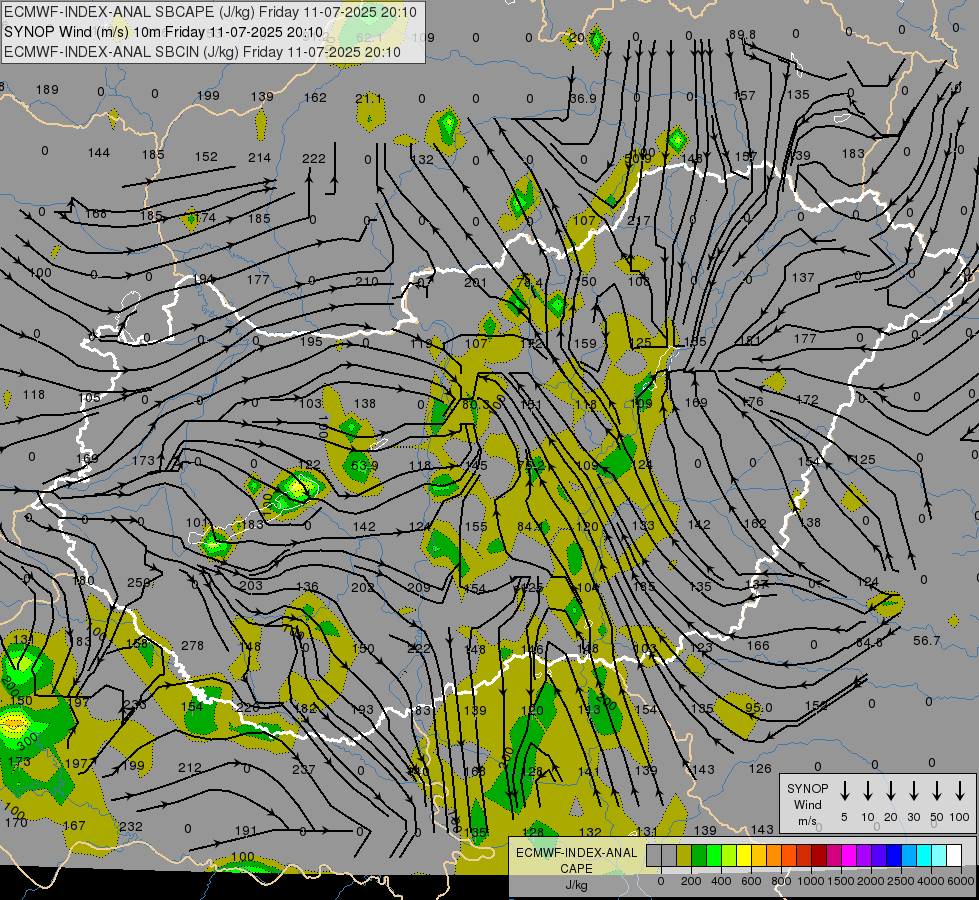The height and width of the screenshot is (900, 979).
Task: Click the 6000 tick label on the CAPE scale
Action: tap(961, 881)
